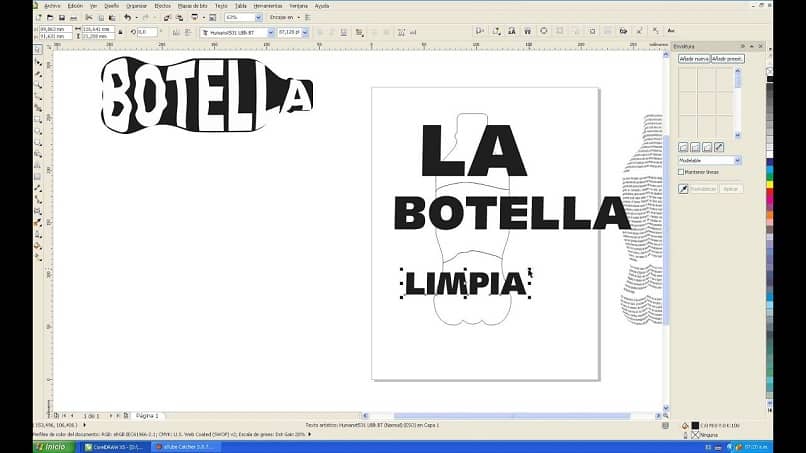Toggle straight line envelope mode
The image size is (806, 453).
[x=683, y=148]
